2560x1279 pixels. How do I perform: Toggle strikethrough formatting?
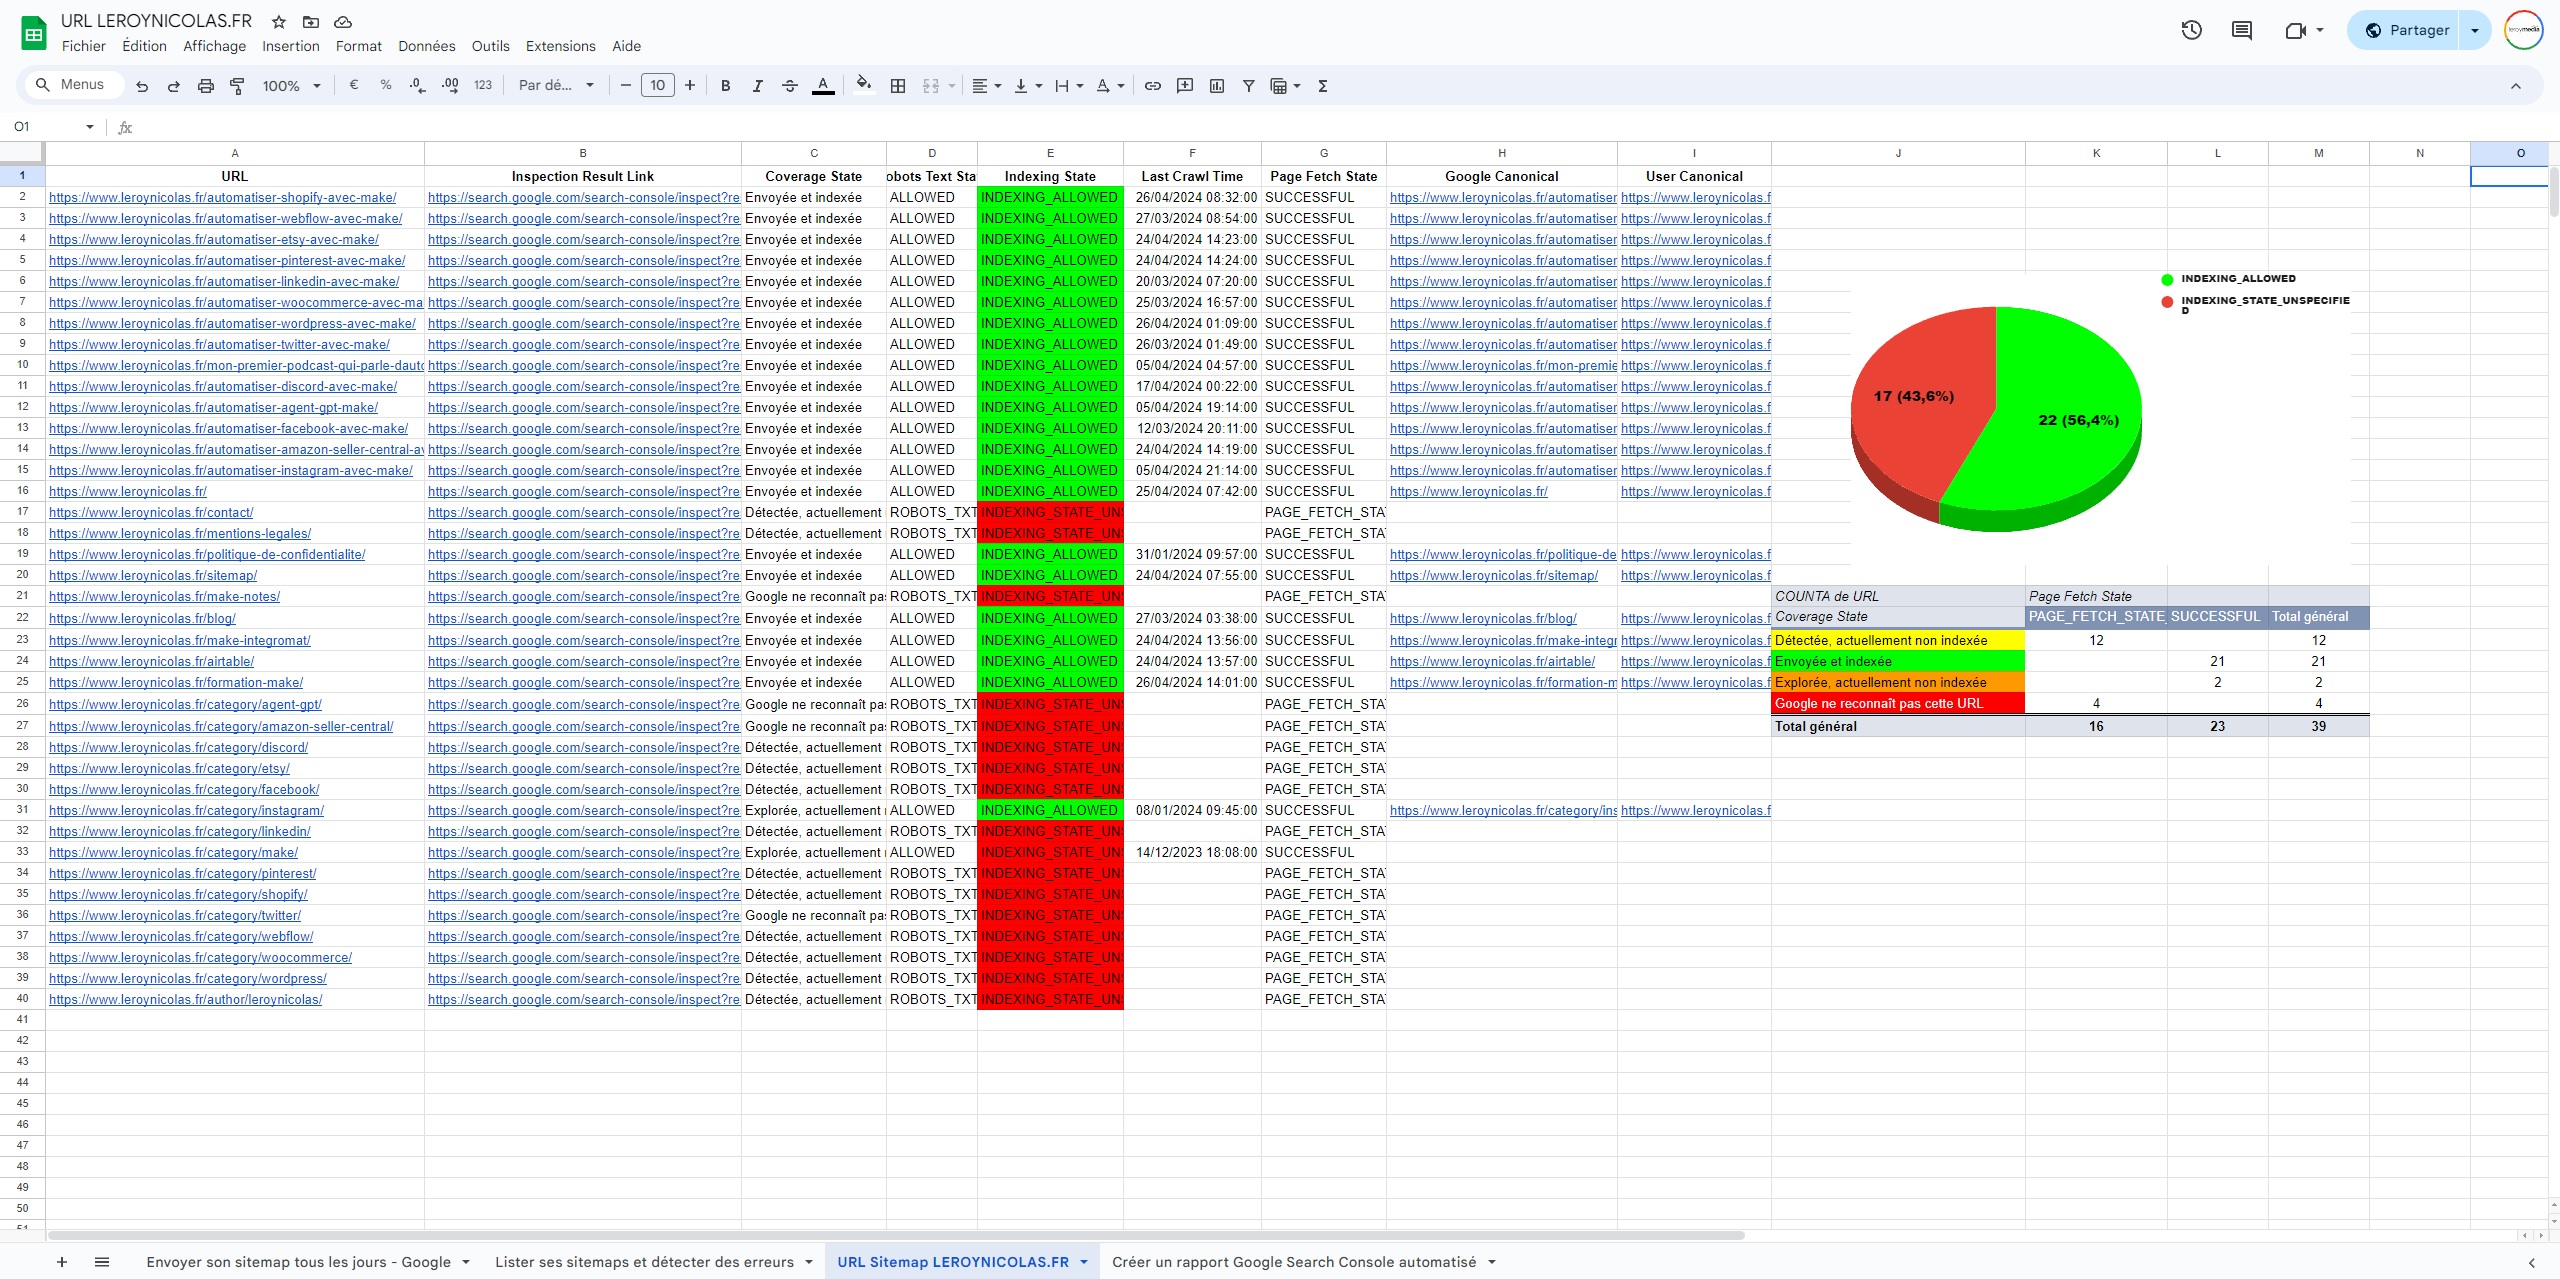790,86
